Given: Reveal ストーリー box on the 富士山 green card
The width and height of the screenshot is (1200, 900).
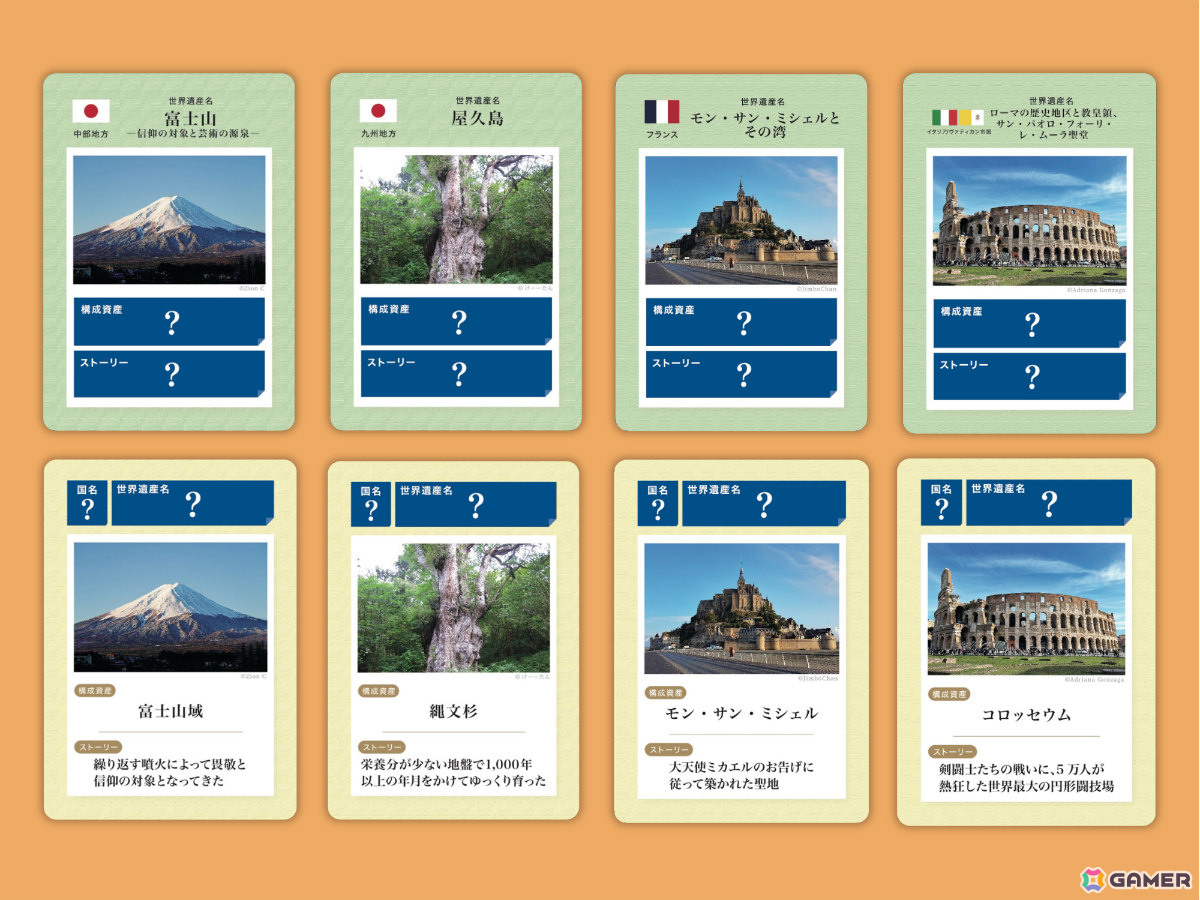Looking at the screenshot, I should pos(169,374).
